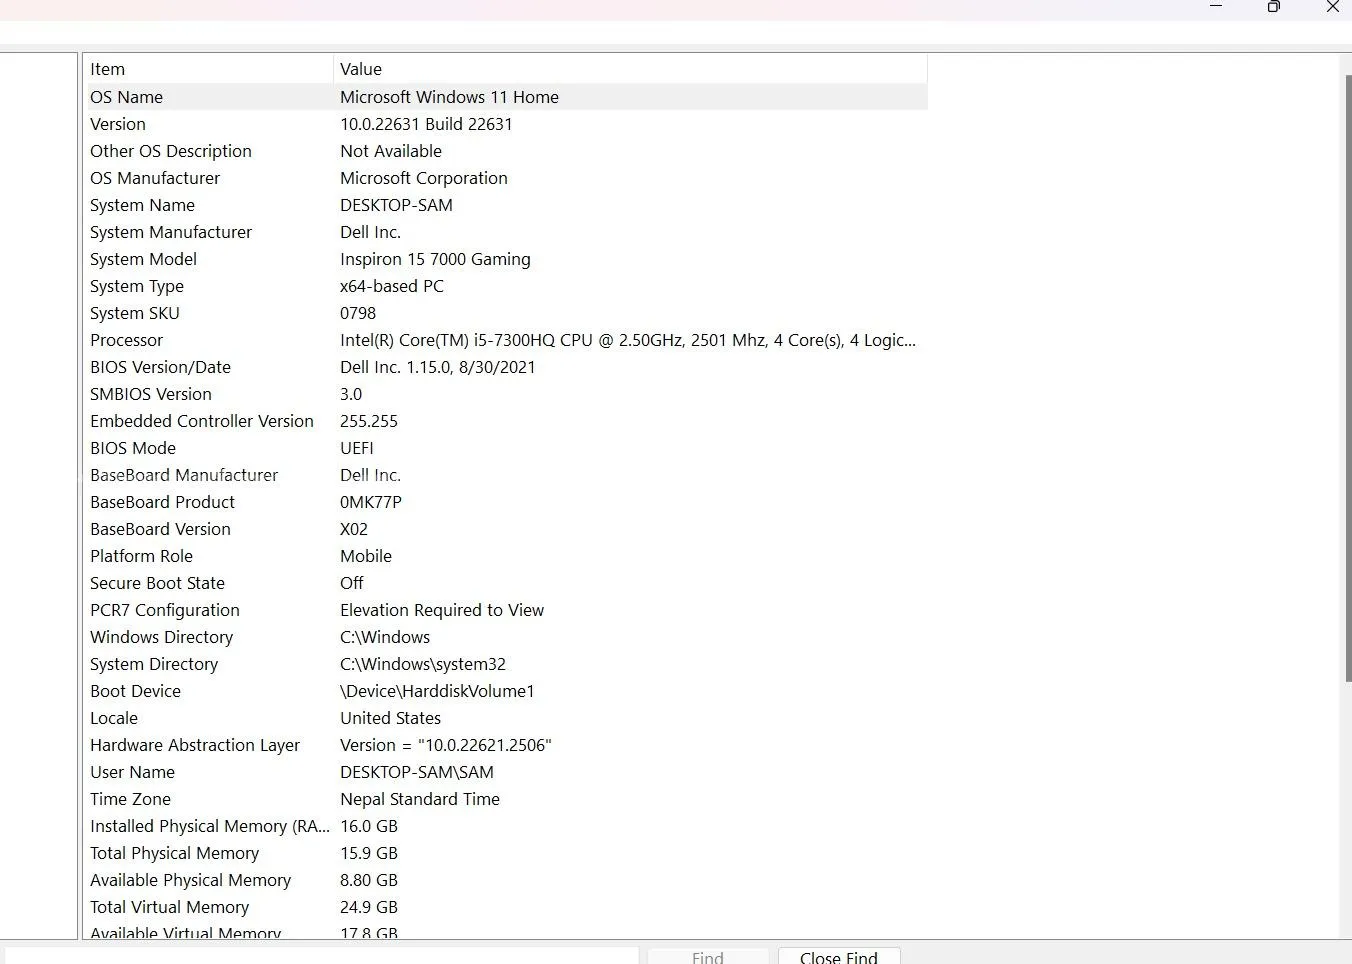Viewport: 1352px width, 964px height.
Task: Click the scroll up arrow
Action: pyautogui.click(x=1347, y=60)
